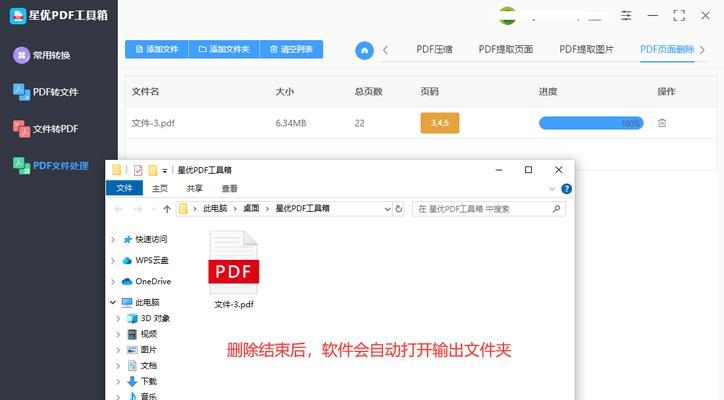Click the 星优PDF工具箱 app logo
Image resolution: width=724 pixels, height=400 pixels.
click(18, 16)
